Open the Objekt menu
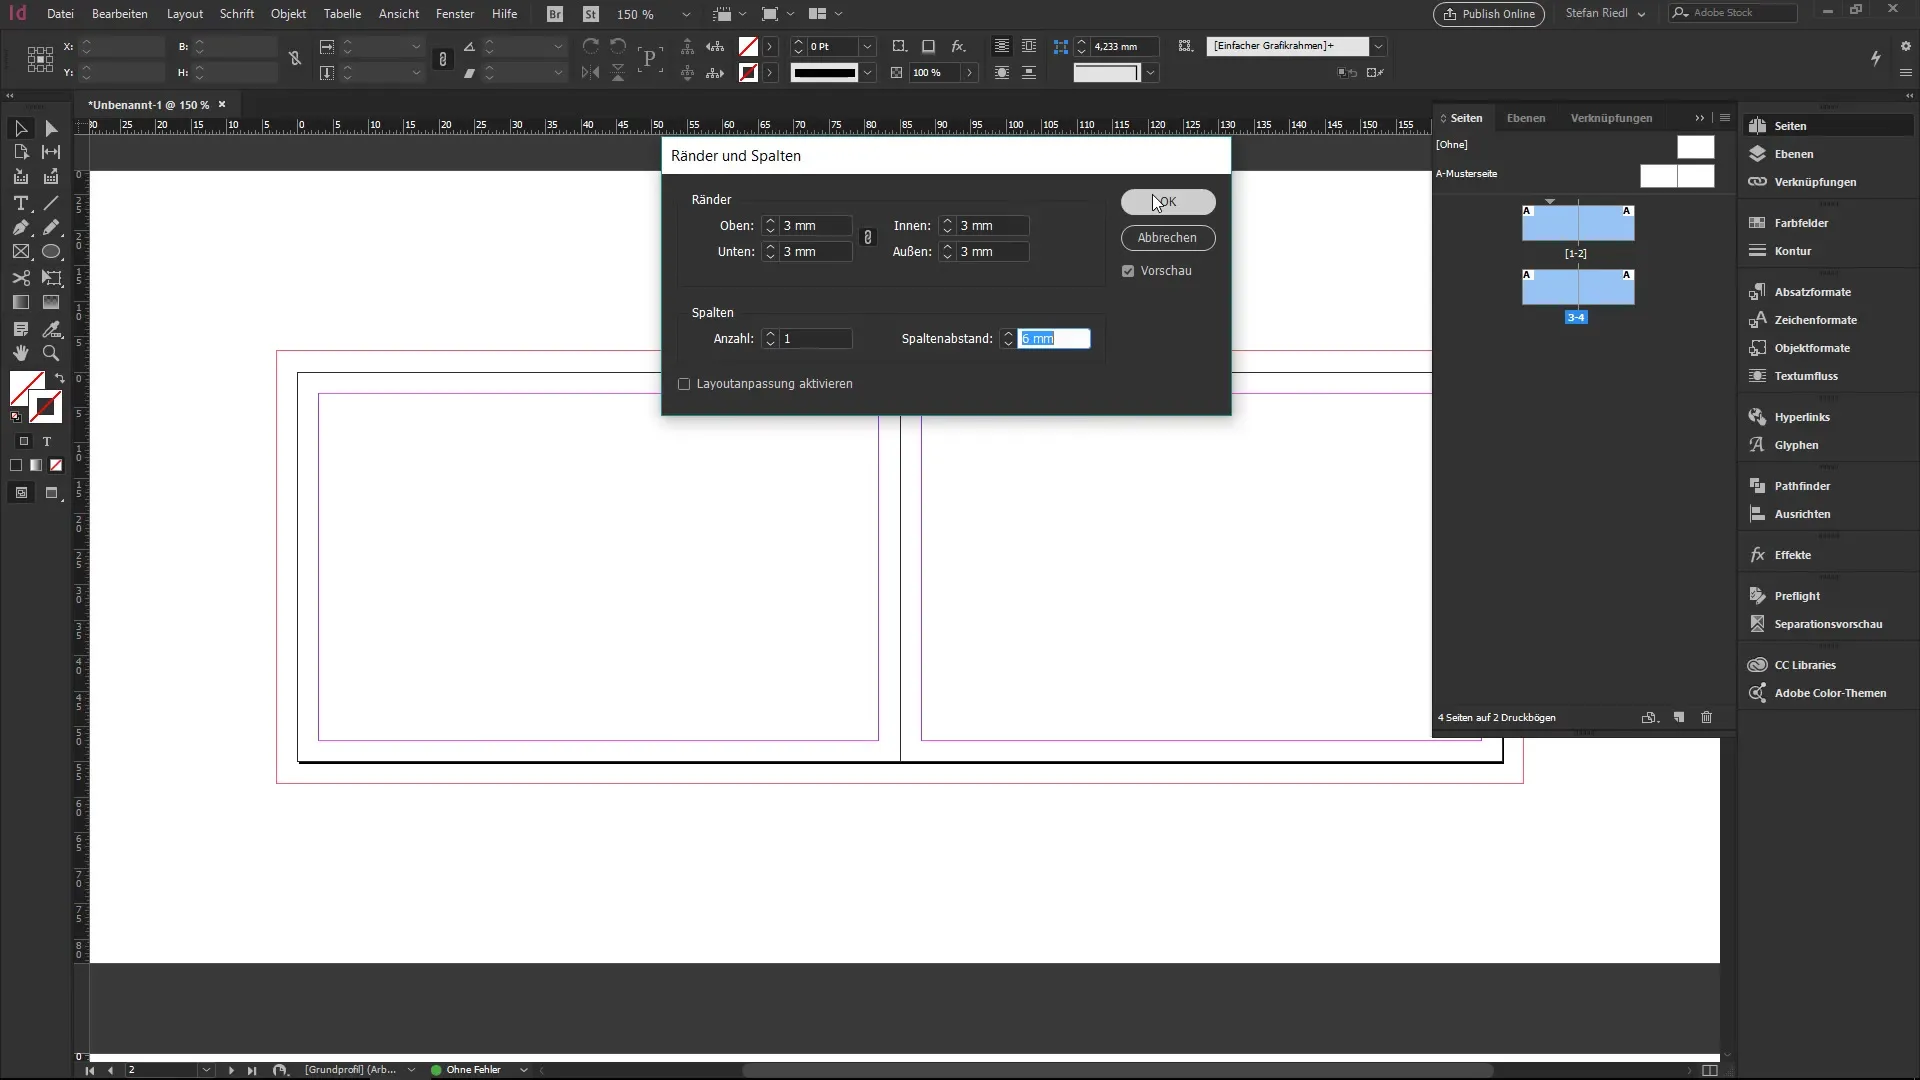The height and width of the screenshot is (1080, 1920). click(x=288, y=14)
